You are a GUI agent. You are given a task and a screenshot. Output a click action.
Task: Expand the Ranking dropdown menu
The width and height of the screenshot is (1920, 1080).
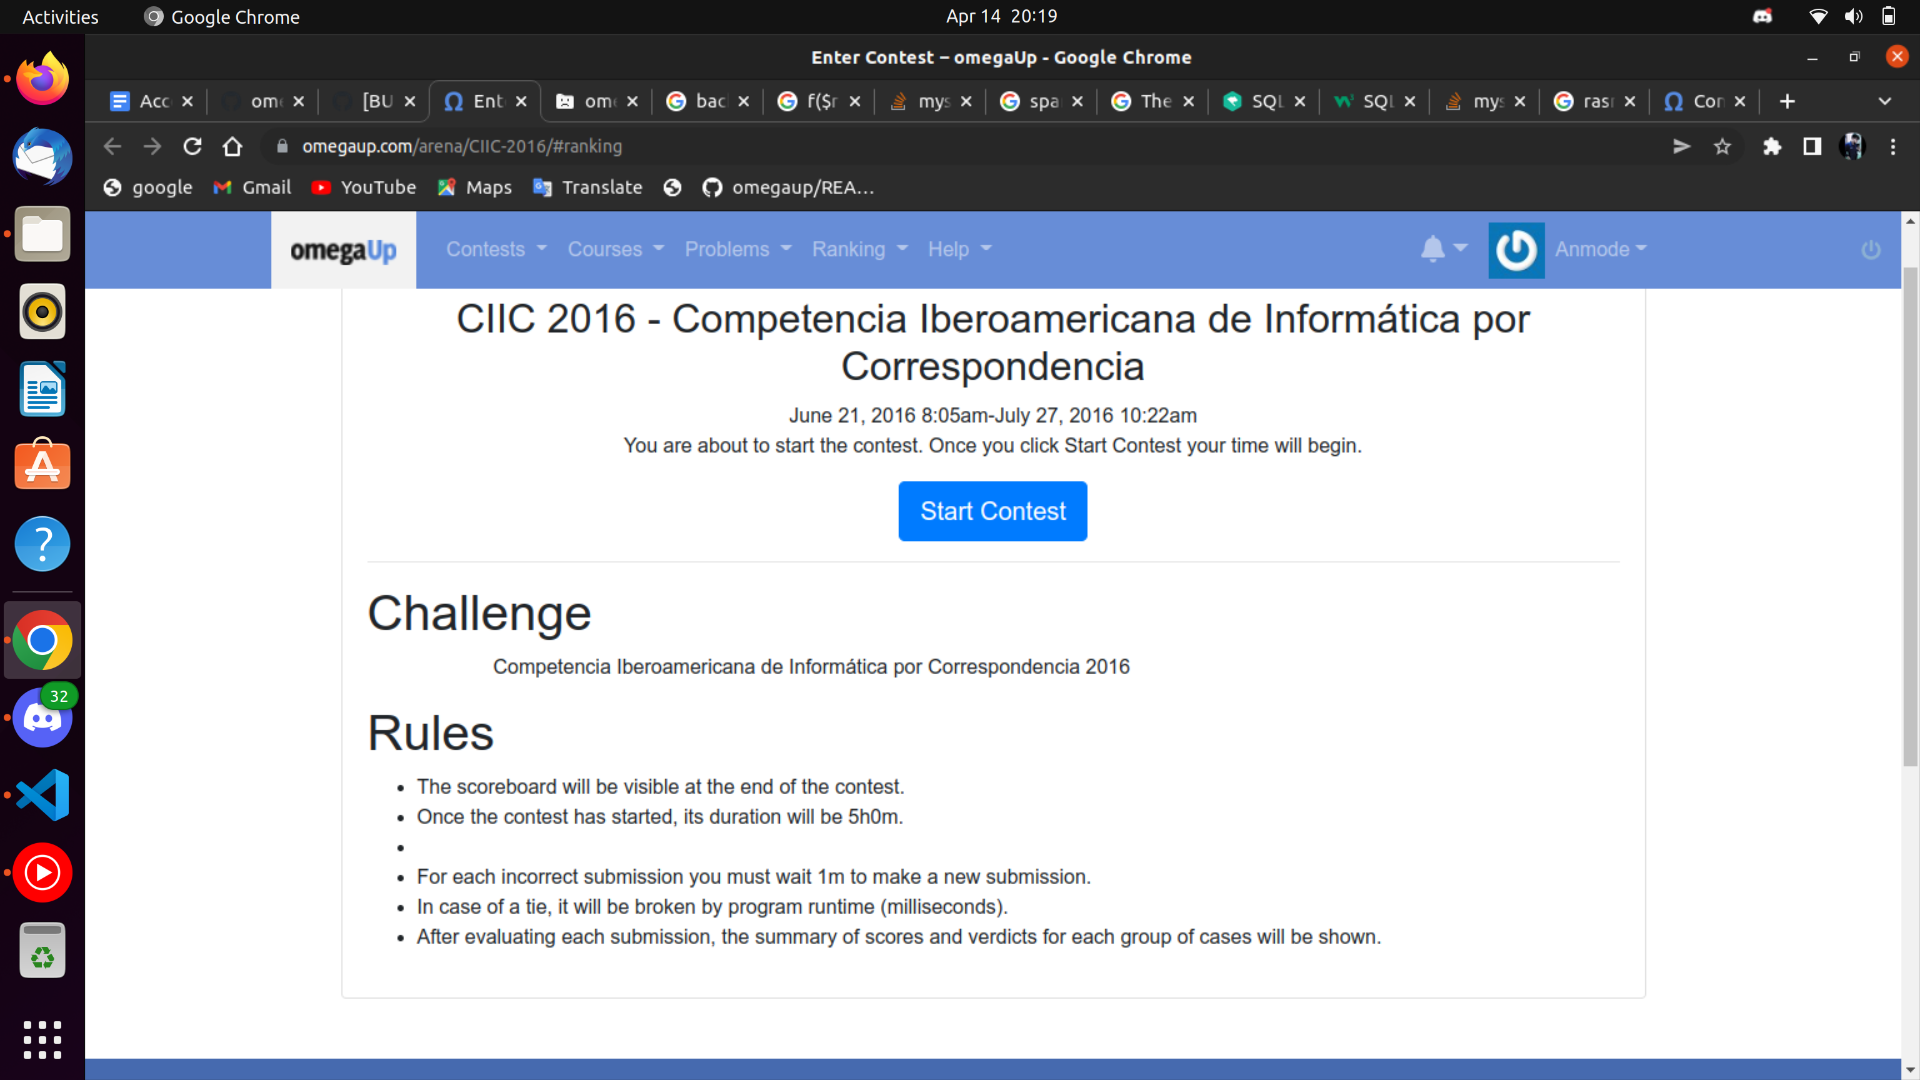(x=859, y=249)
